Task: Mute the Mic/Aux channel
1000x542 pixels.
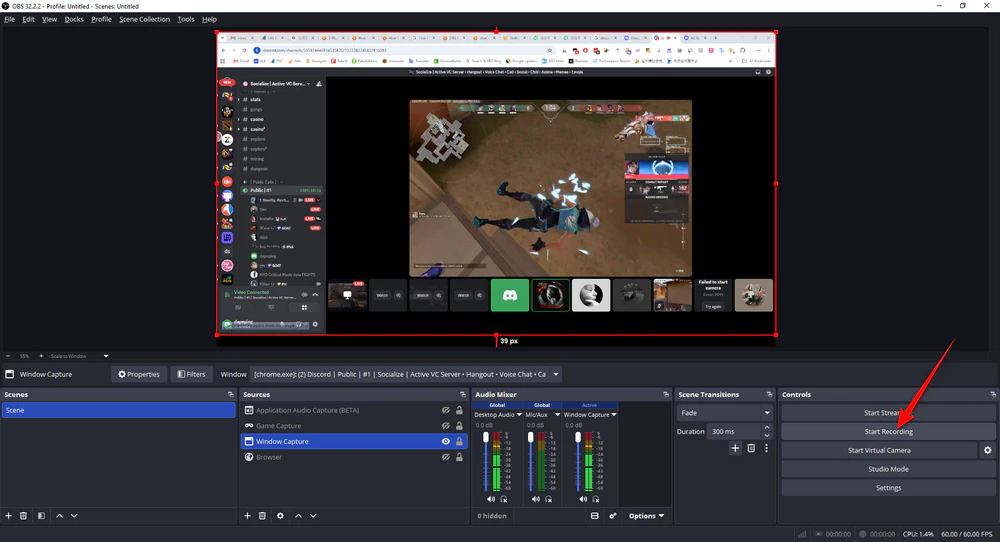Action: 536,499
